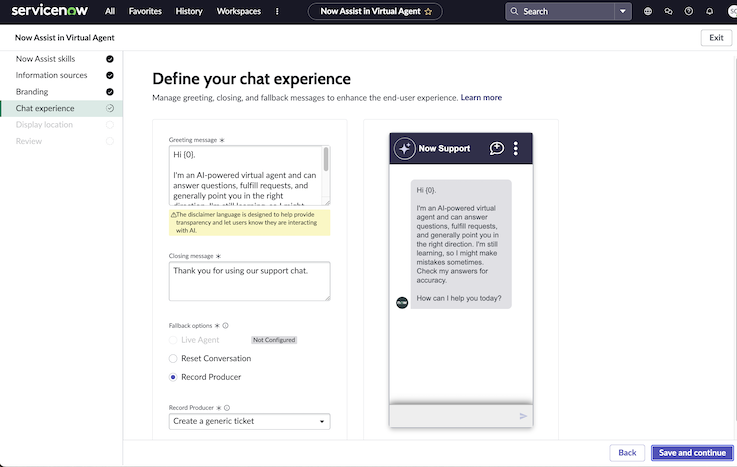Open the help question mark icon
This screenshot has width=737, height=467.
[x=689, y=11]
